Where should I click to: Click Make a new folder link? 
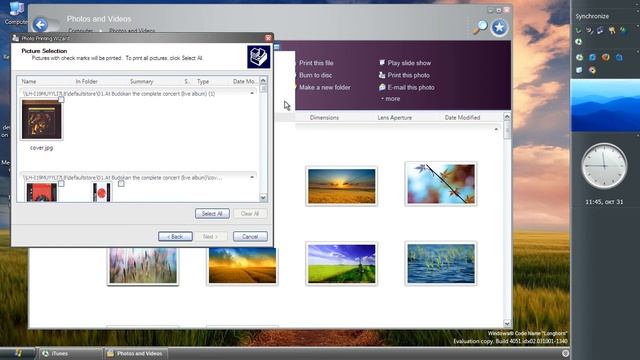324,87
